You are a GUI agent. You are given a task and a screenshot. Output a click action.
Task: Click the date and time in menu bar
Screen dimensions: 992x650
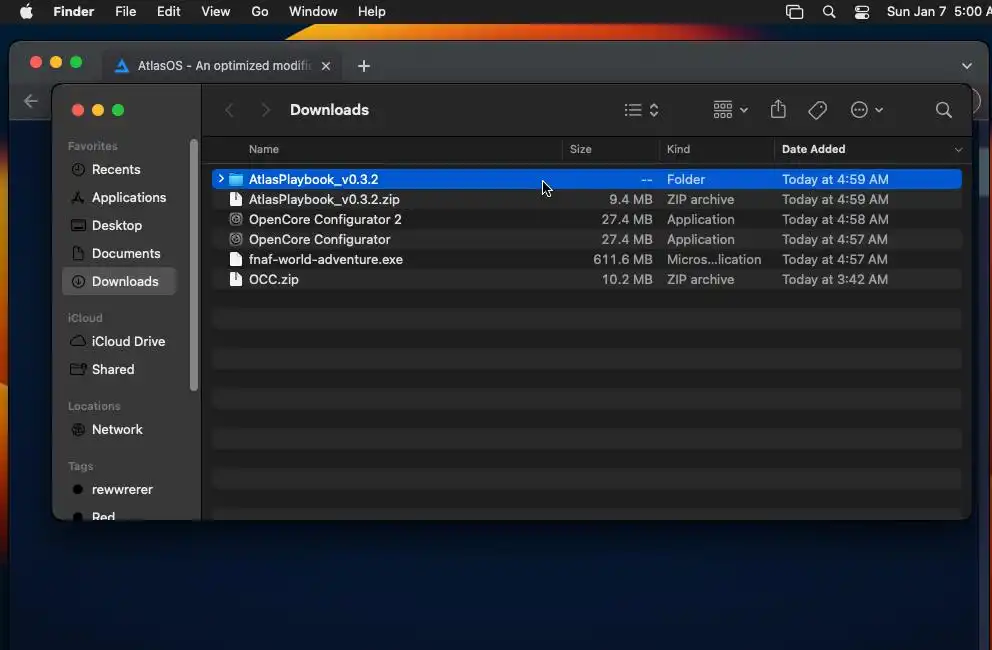click(938, 11)
